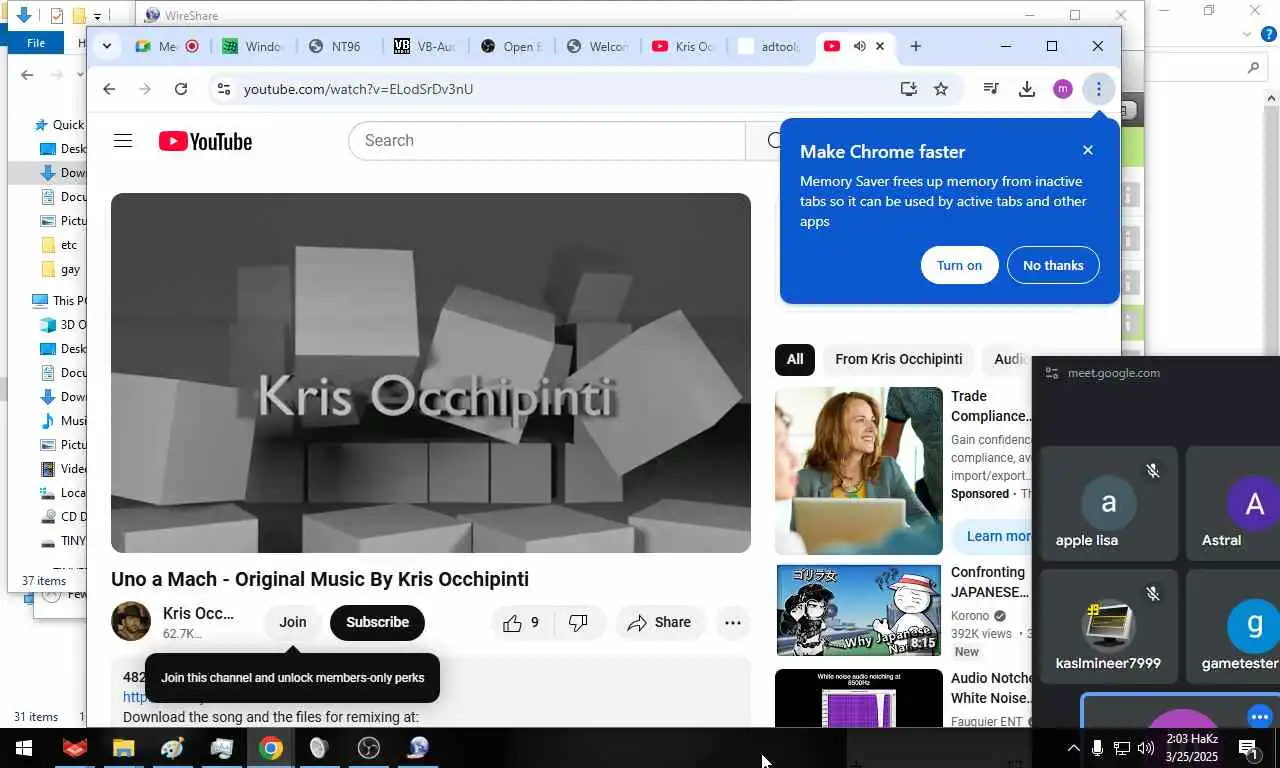Open File Explorer from the taskbar
1280x768 pixels.
click(x=123, y=748)
